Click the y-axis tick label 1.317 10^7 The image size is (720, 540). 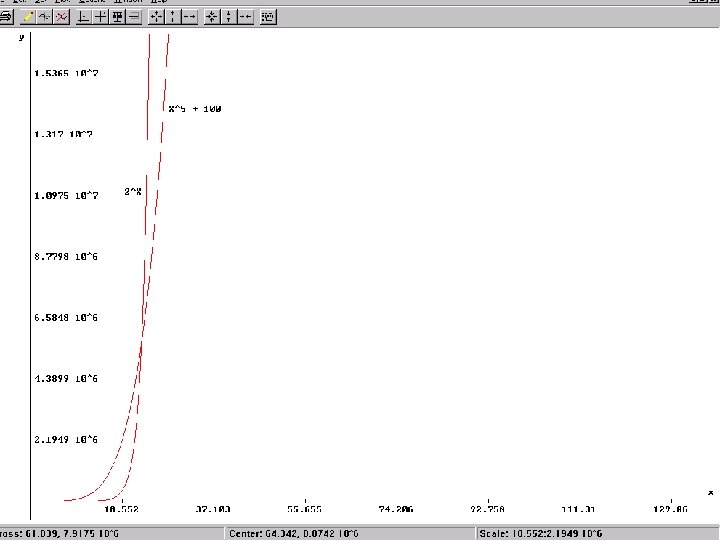pyautogui.click(x=63, y=135)
